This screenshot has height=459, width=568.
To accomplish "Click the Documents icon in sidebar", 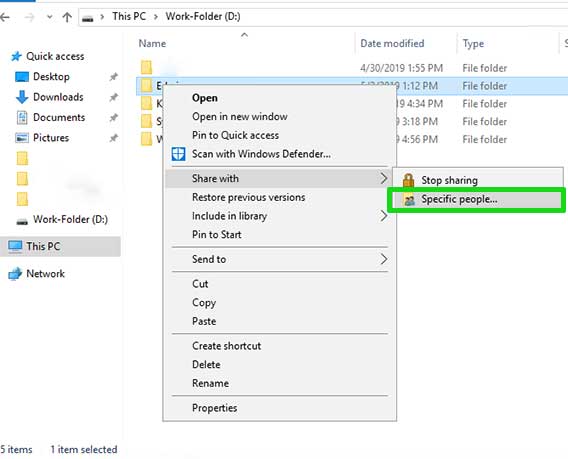I will click(22, 117).
